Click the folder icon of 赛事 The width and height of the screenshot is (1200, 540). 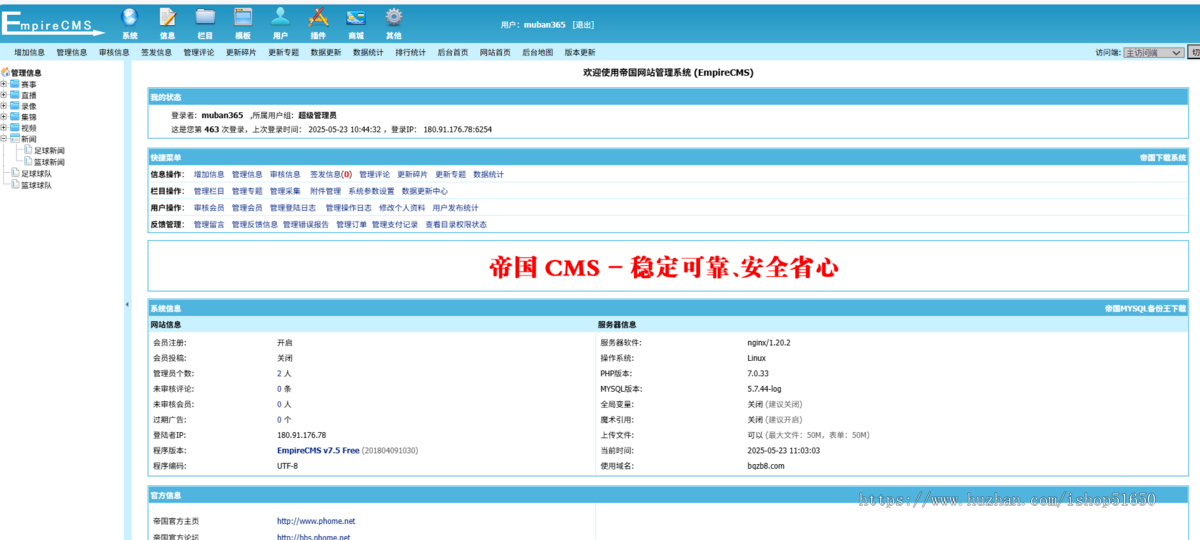[x=15, y=84]
